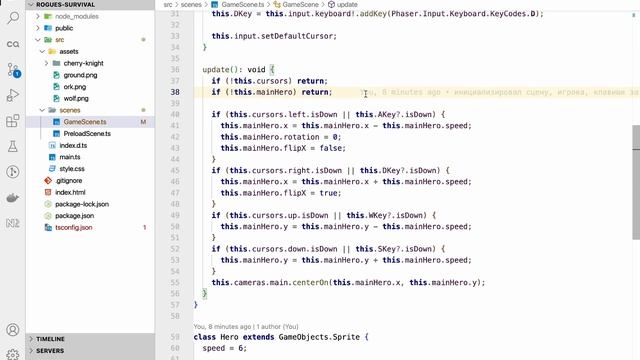Open the Search view in activity bar
This screenshot has height=360, width=640.
[x=13, y=18]
